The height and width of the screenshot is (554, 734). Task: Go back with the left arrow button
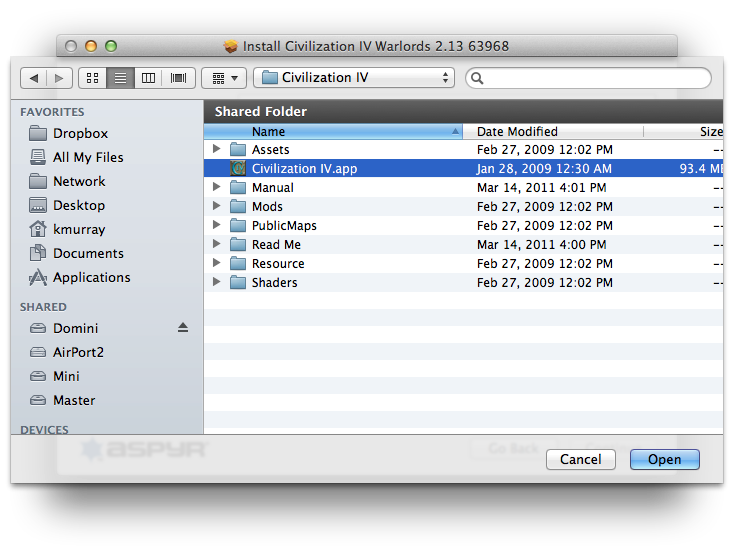click(34, 78)
